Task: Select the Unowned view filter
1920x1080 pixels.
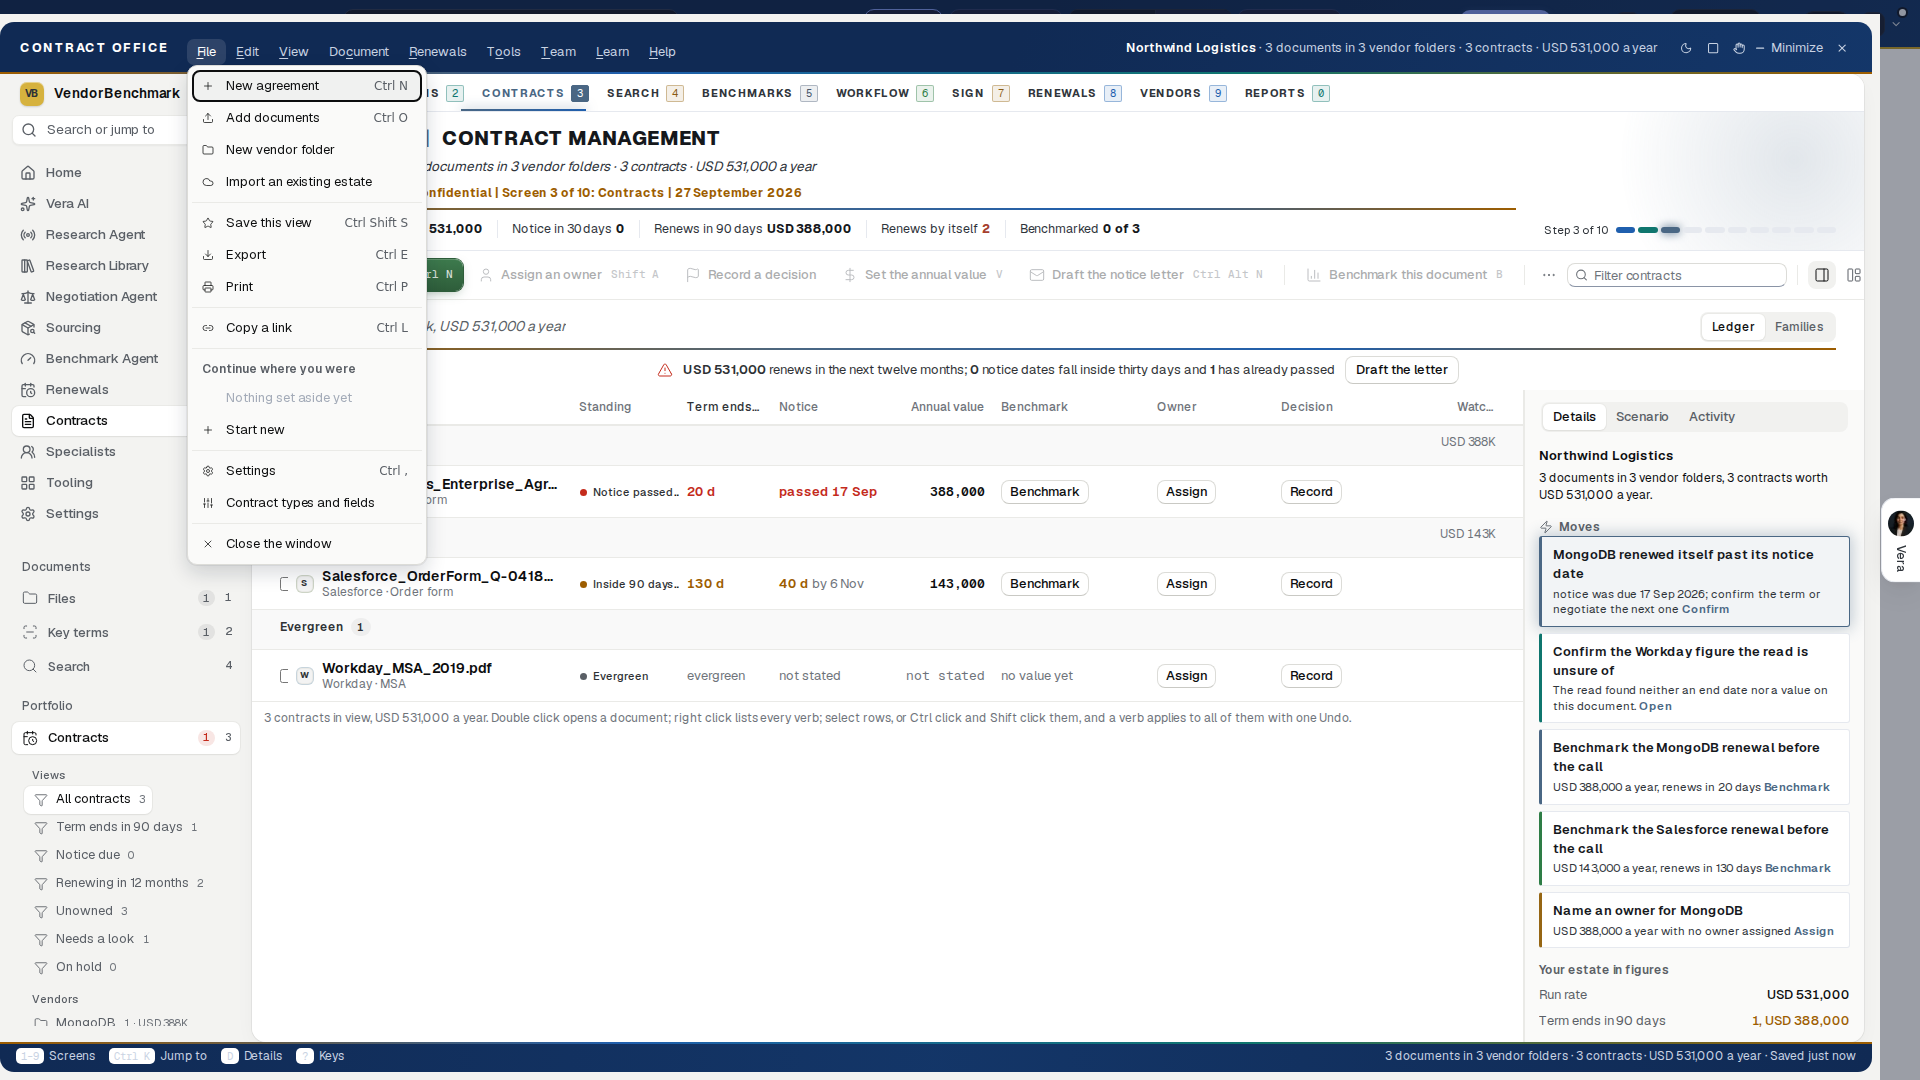Action: (x=85, y=911)
